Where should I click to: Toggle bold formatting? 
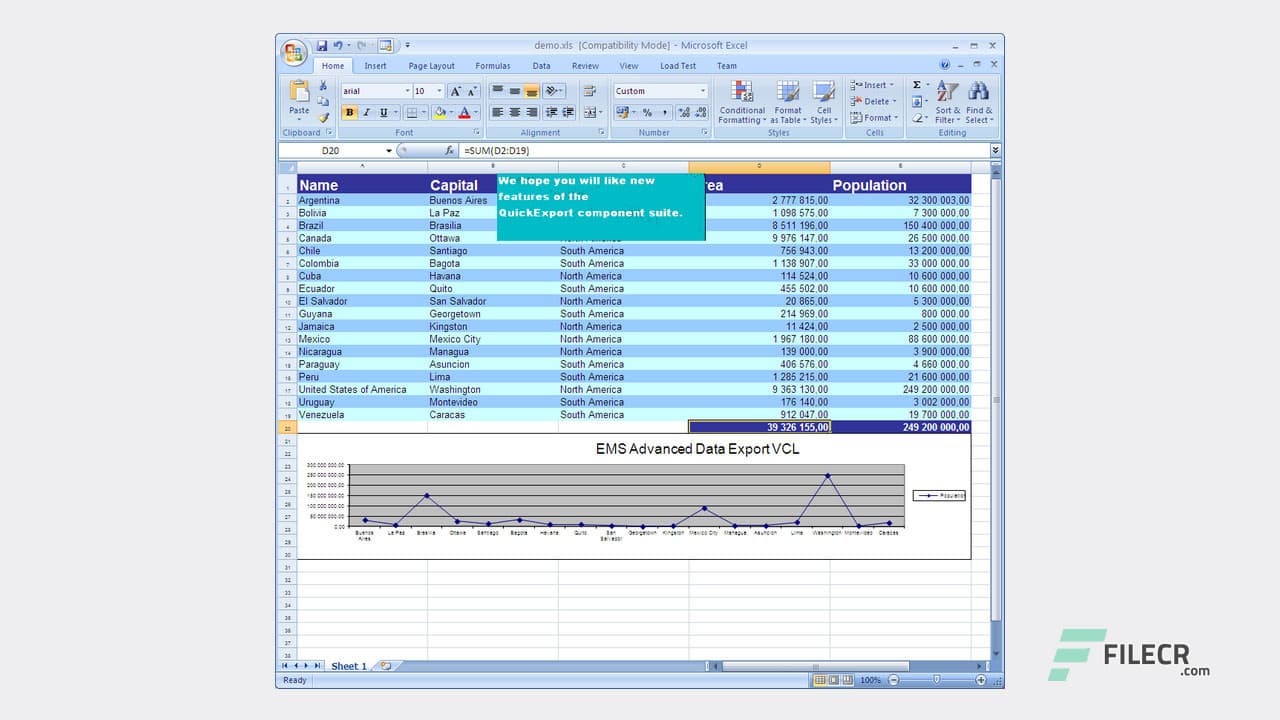click(x=349, y=112)
